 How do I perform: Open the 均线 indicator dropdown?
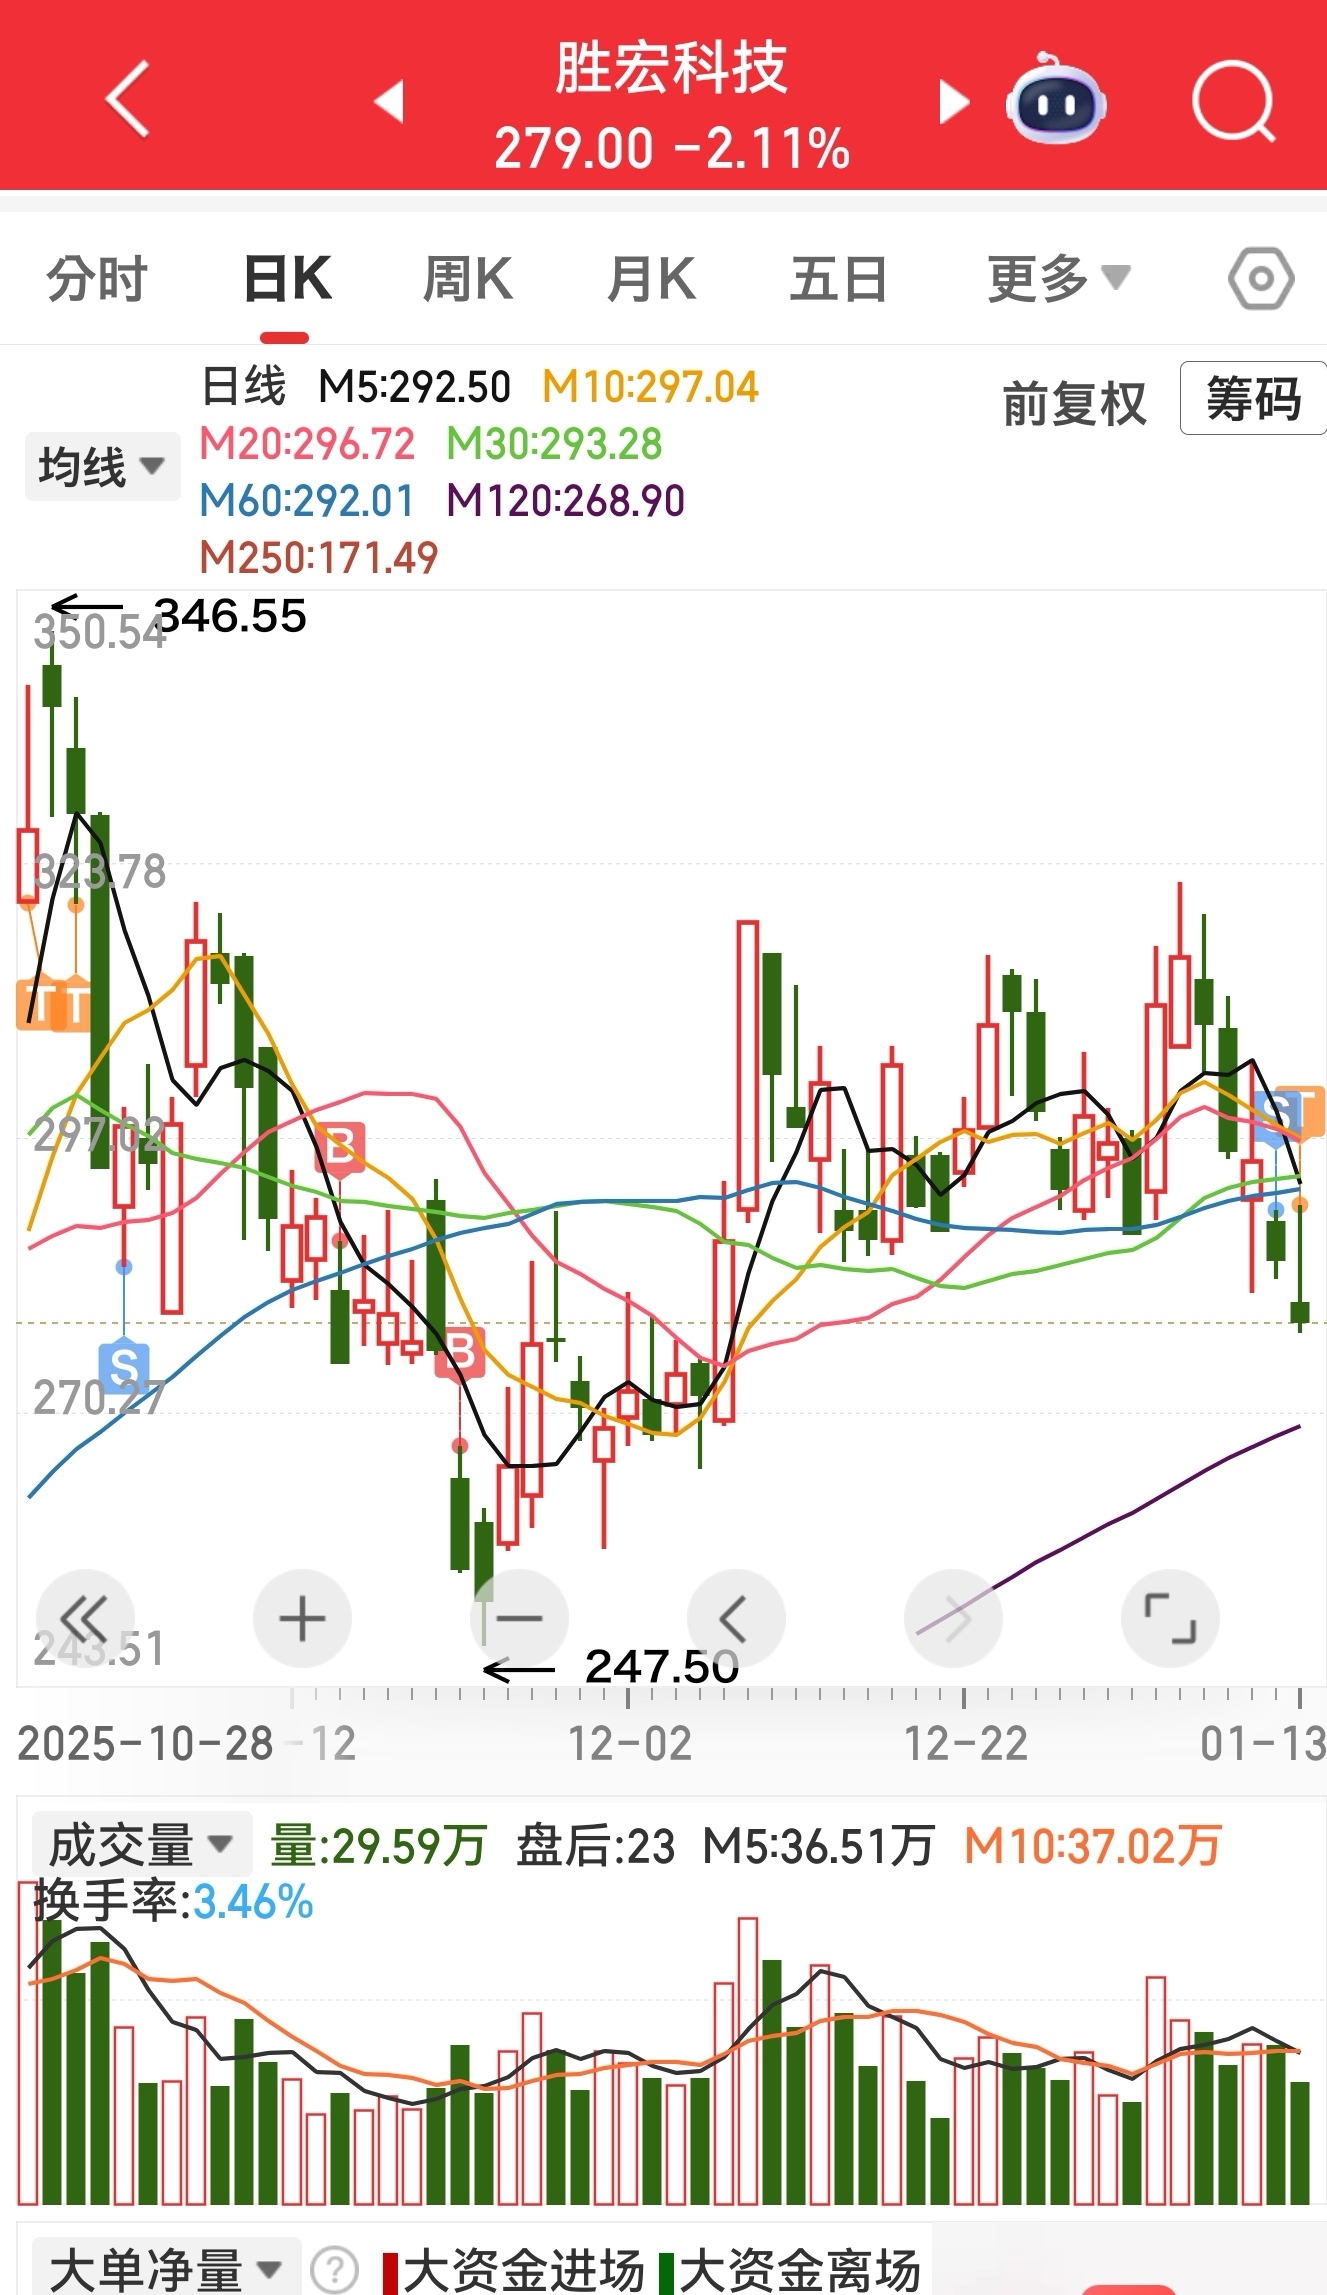[x=102, y=466]
